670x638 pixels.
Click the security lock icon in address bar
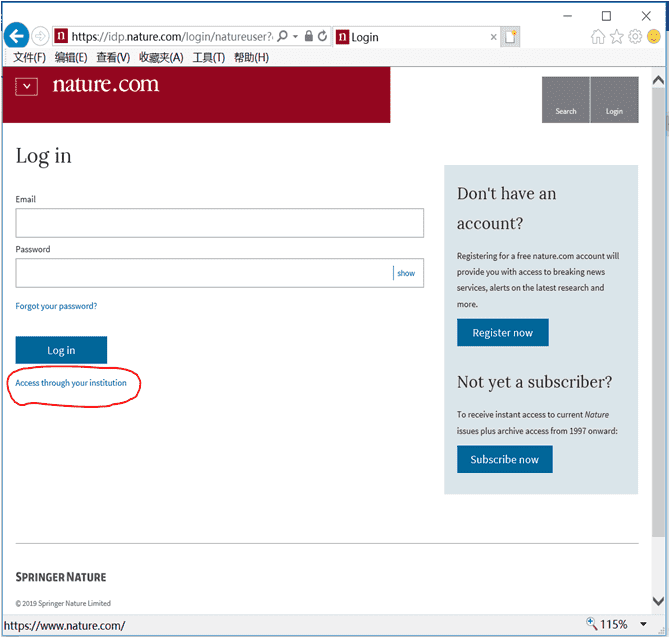(309, 36)
